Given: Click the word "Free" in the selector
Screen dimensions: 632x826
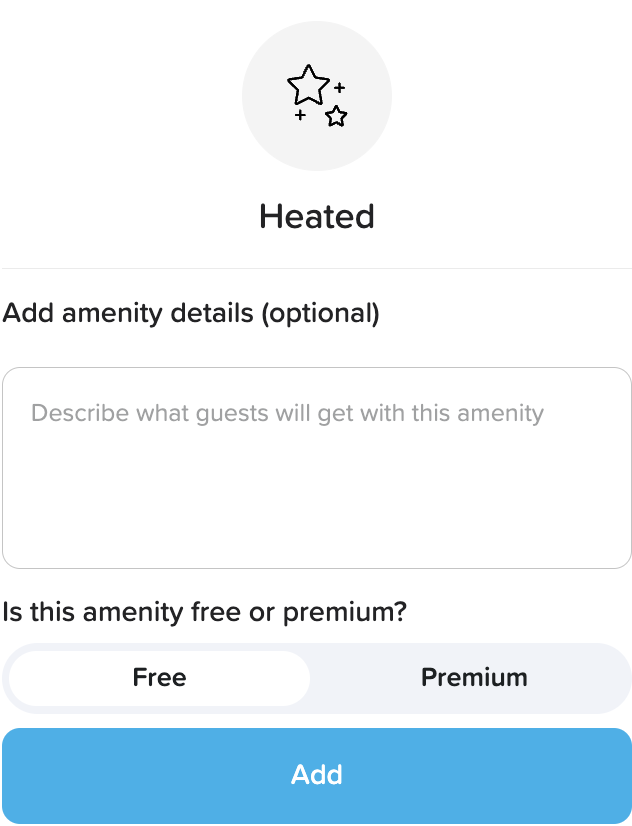Looking at the screenshot, I should (x=160, y=678).
